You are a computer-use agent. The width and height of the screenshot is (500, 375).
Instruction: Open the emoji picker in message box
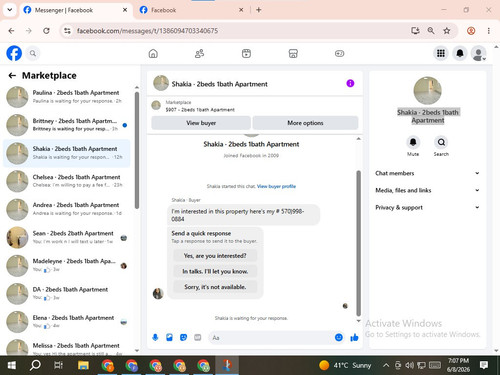(339, 338)
